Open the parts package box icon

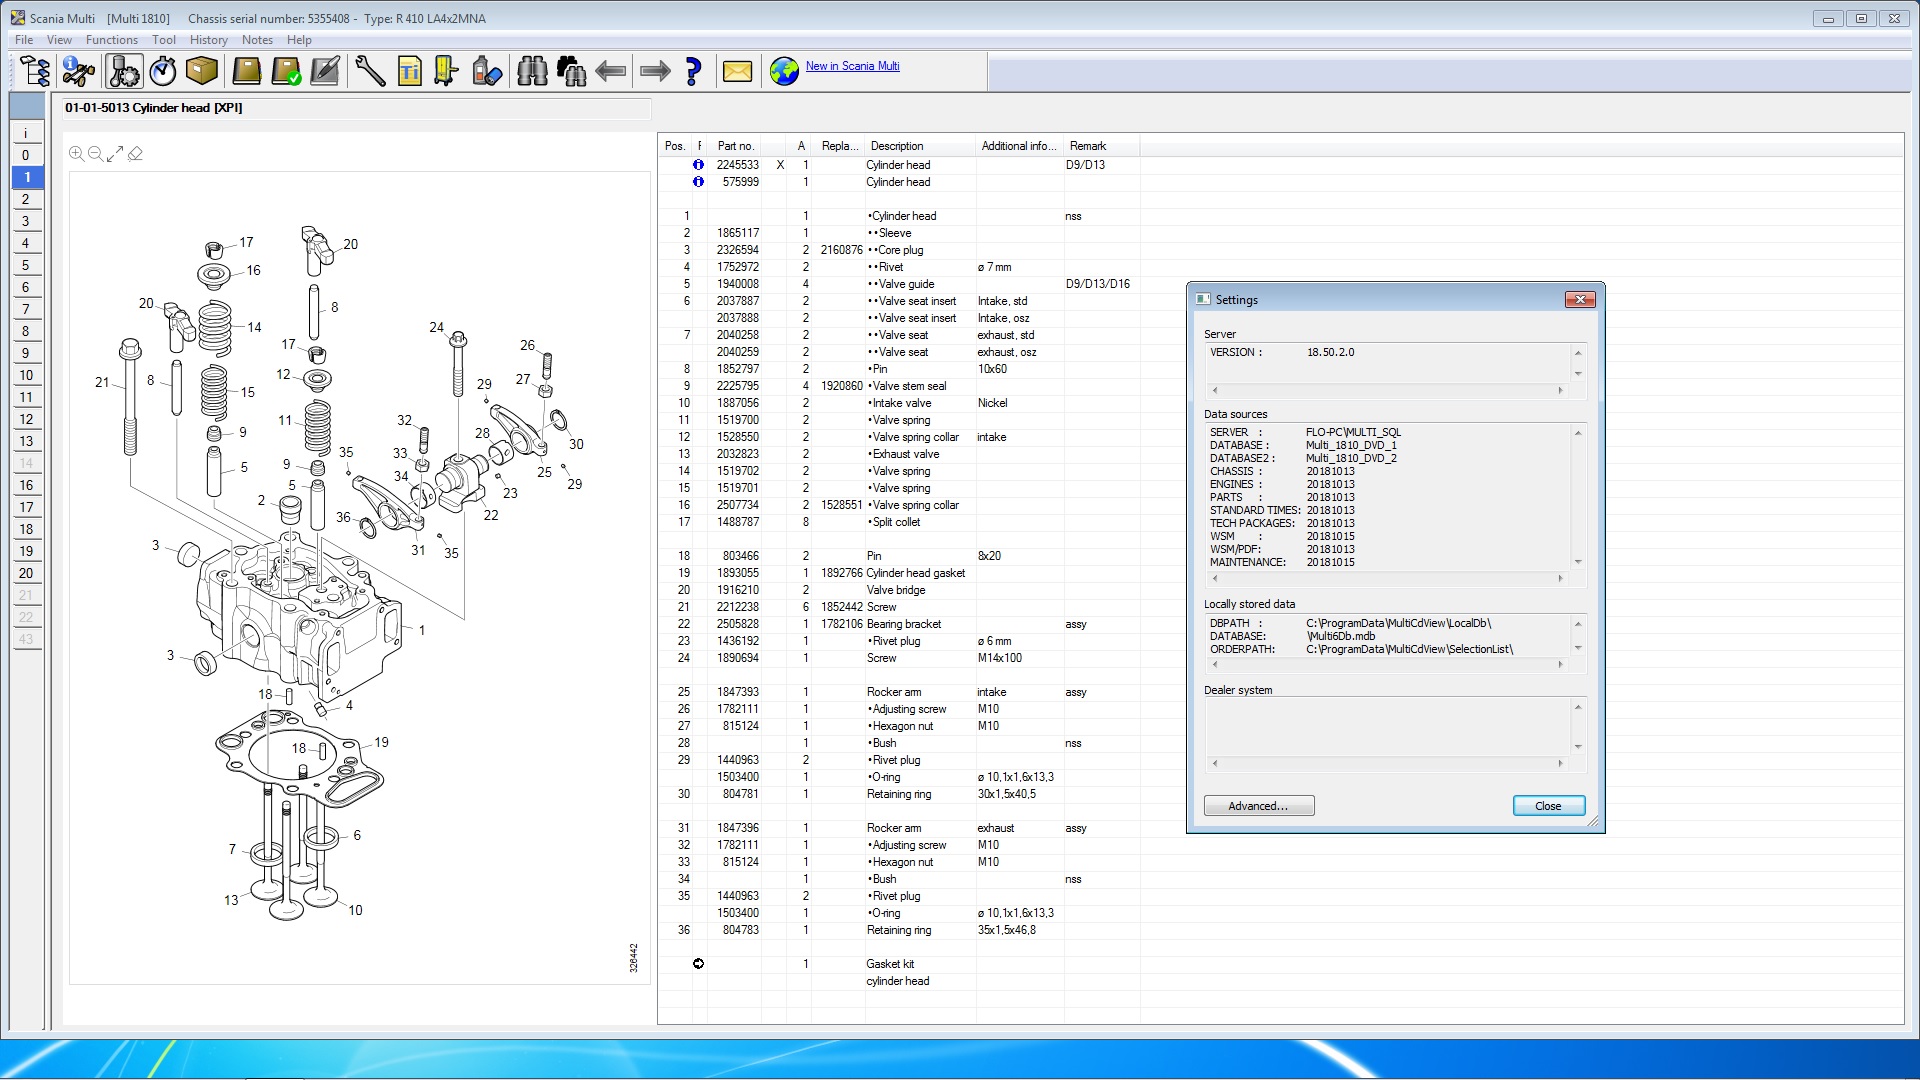pyautogui.click(x=202, y=71)
